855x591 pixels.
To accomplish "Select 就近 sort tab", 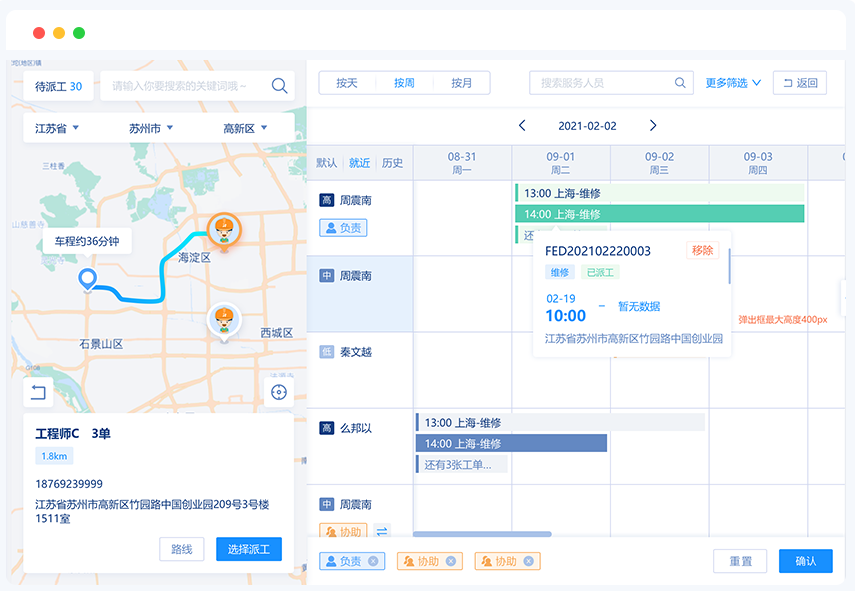I will click(359, 162).
